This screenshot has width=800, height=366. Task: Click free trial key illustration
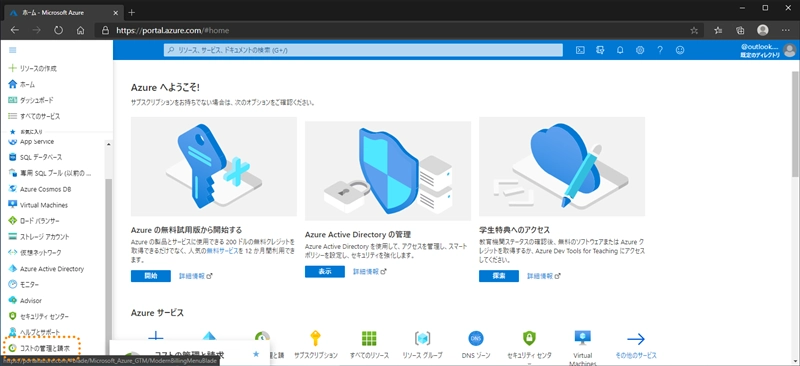click(x=214, y=166)
